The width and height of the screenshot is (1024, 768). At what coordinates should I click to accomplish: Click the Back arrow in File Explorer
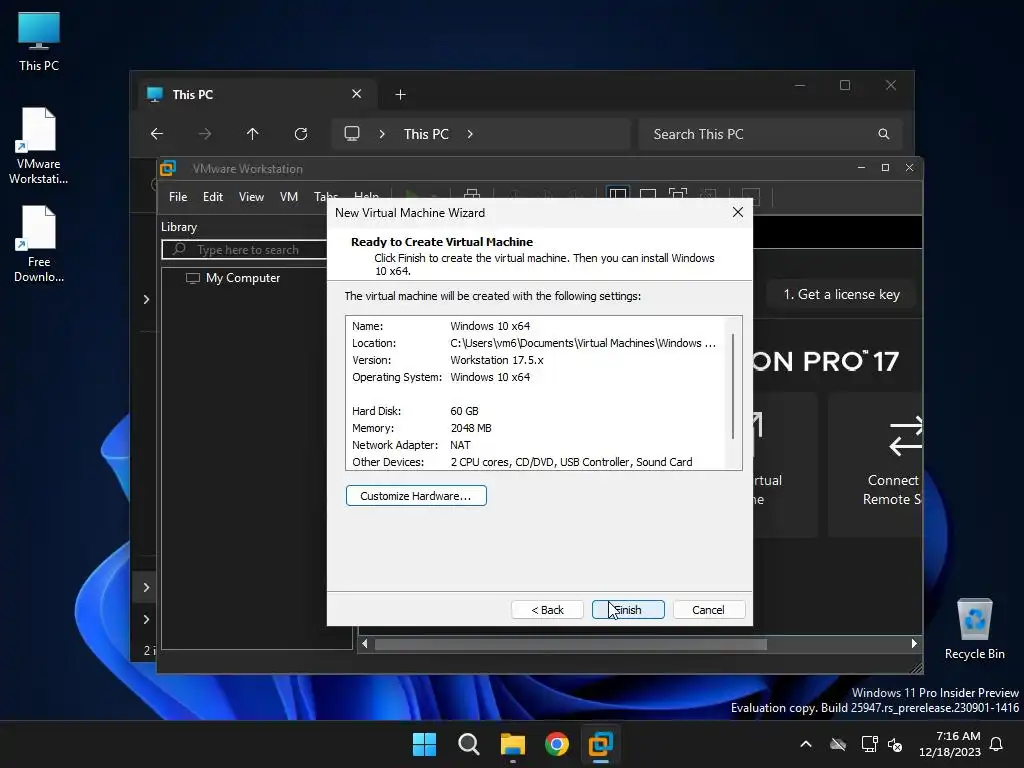tap(157, 134)
